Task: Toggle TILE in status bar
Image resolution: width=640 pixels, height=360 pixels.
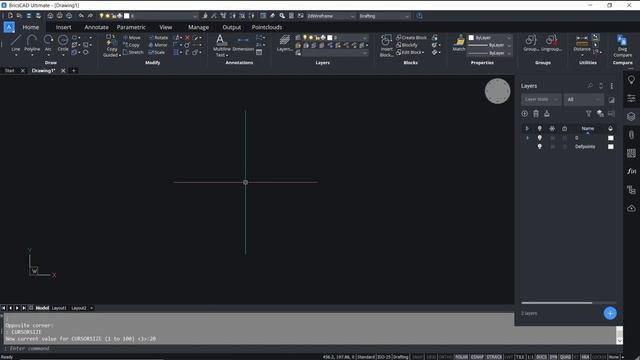Action: 520,357
